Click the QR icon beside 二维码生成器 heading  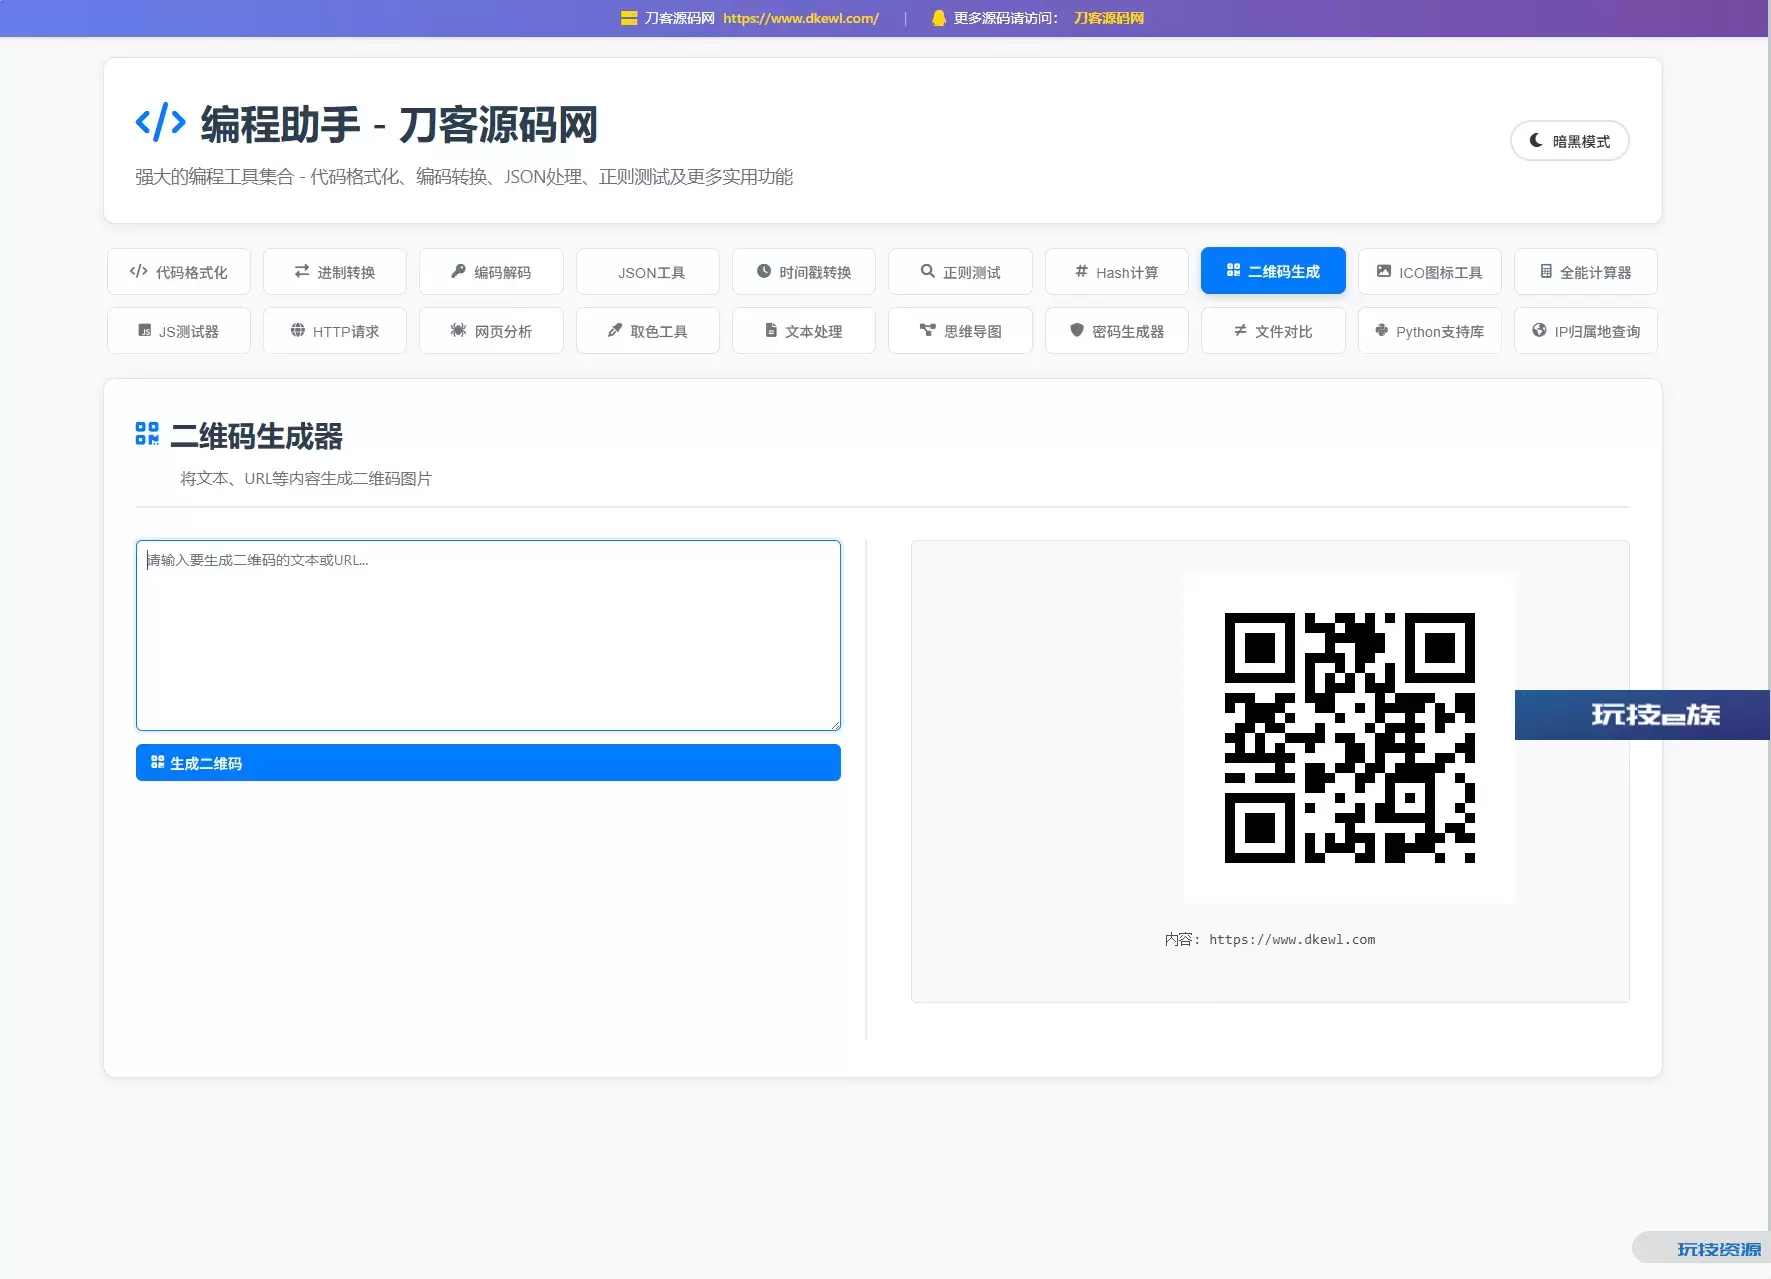pos(147,433)
